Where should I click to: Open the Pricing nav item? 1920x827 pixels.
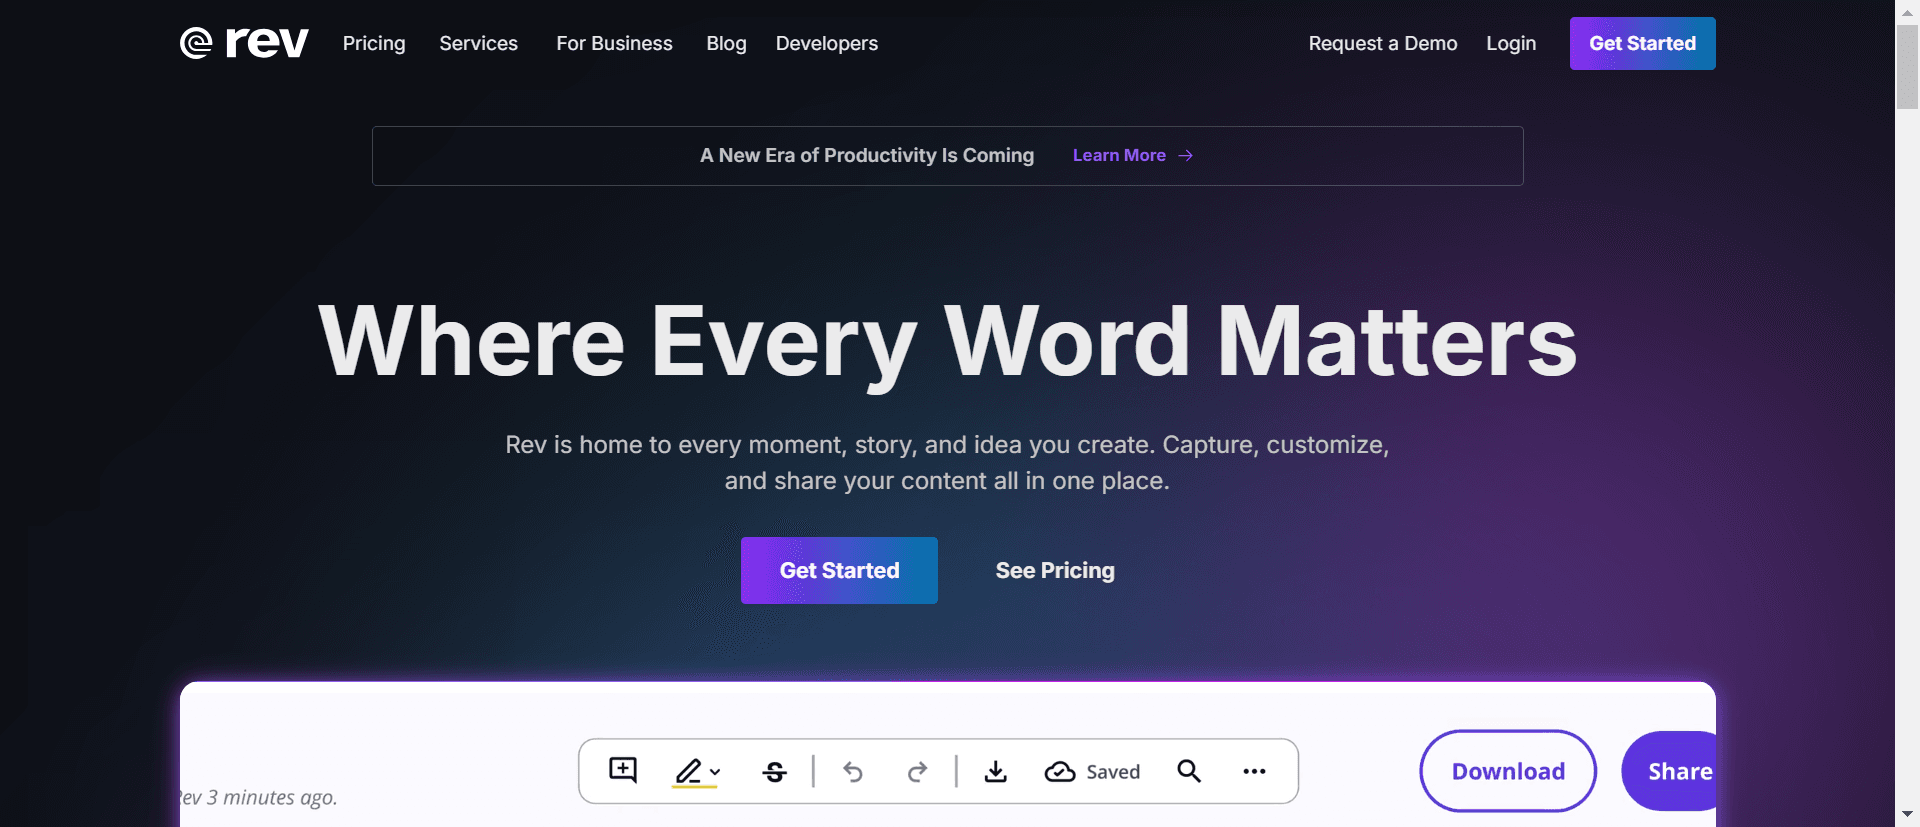tap(374, 43)
